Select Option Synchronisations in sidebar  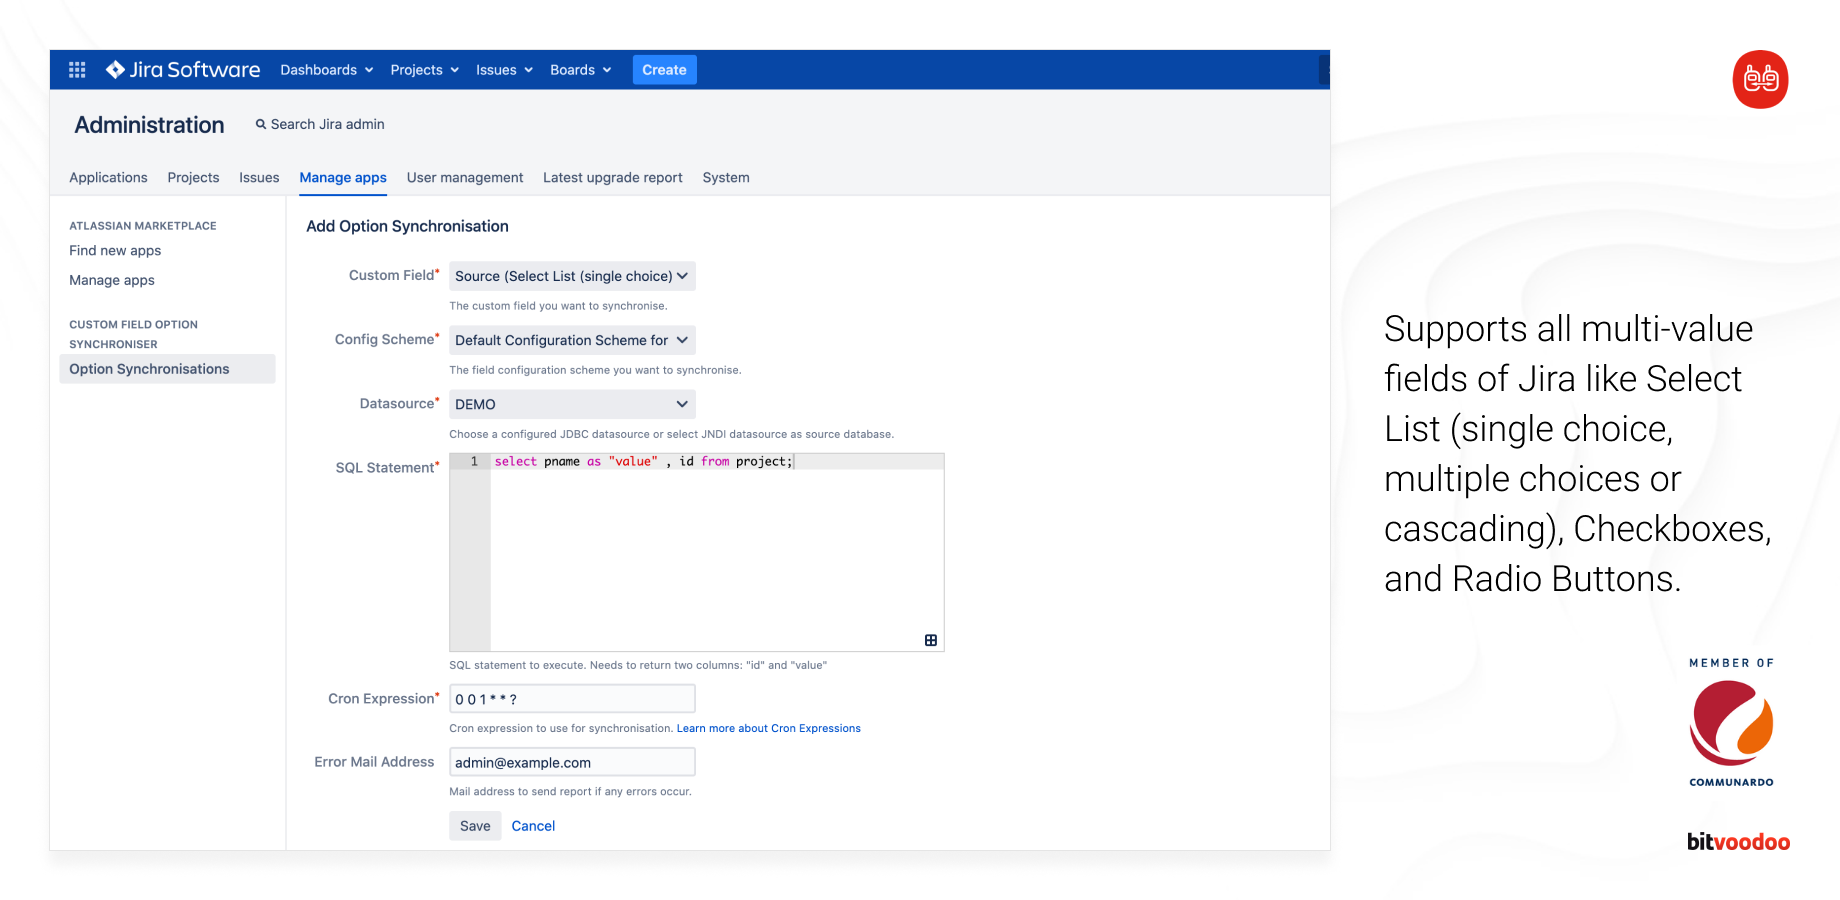tap(167, 369)
